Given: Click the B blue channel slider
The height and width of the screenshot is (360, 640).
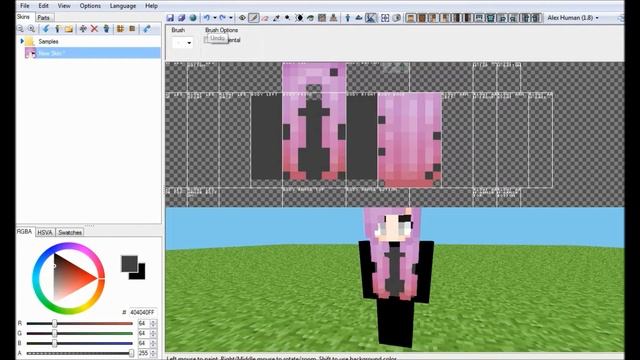Looking at the screenshot, I should click(x=80, y=343).
